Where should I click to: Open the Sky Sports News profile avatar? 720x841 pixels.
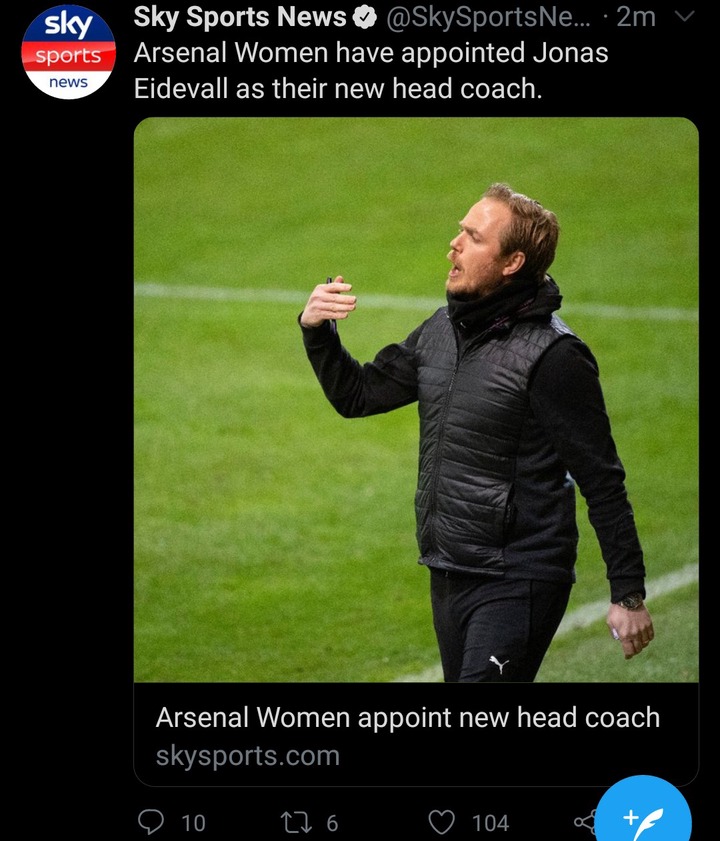[68, 53]
